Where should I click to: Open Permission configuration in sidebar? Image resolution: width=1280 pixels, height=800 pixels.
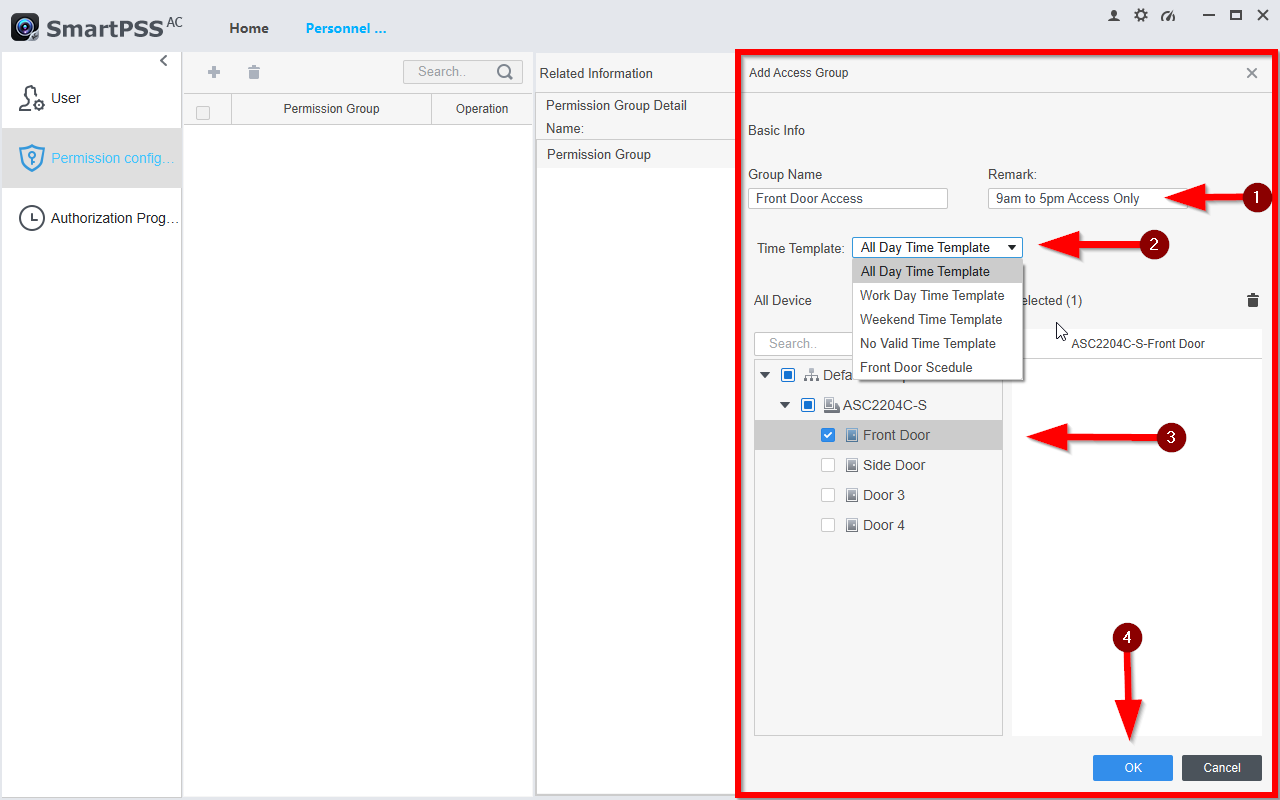(x=91, y=158)
